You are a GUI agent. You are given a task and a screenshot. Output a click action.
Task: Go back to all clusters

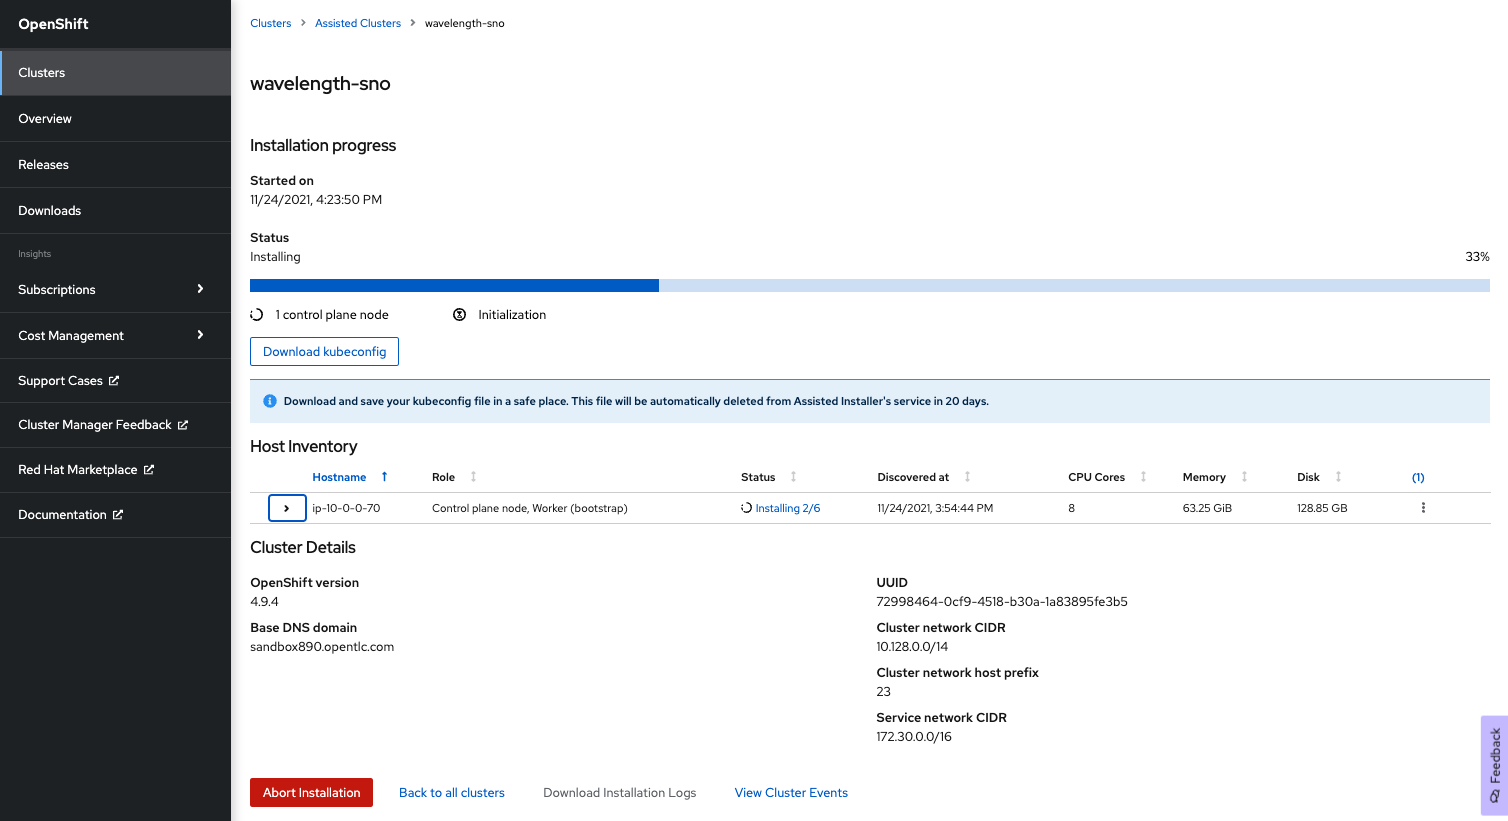tap(452, 792)
